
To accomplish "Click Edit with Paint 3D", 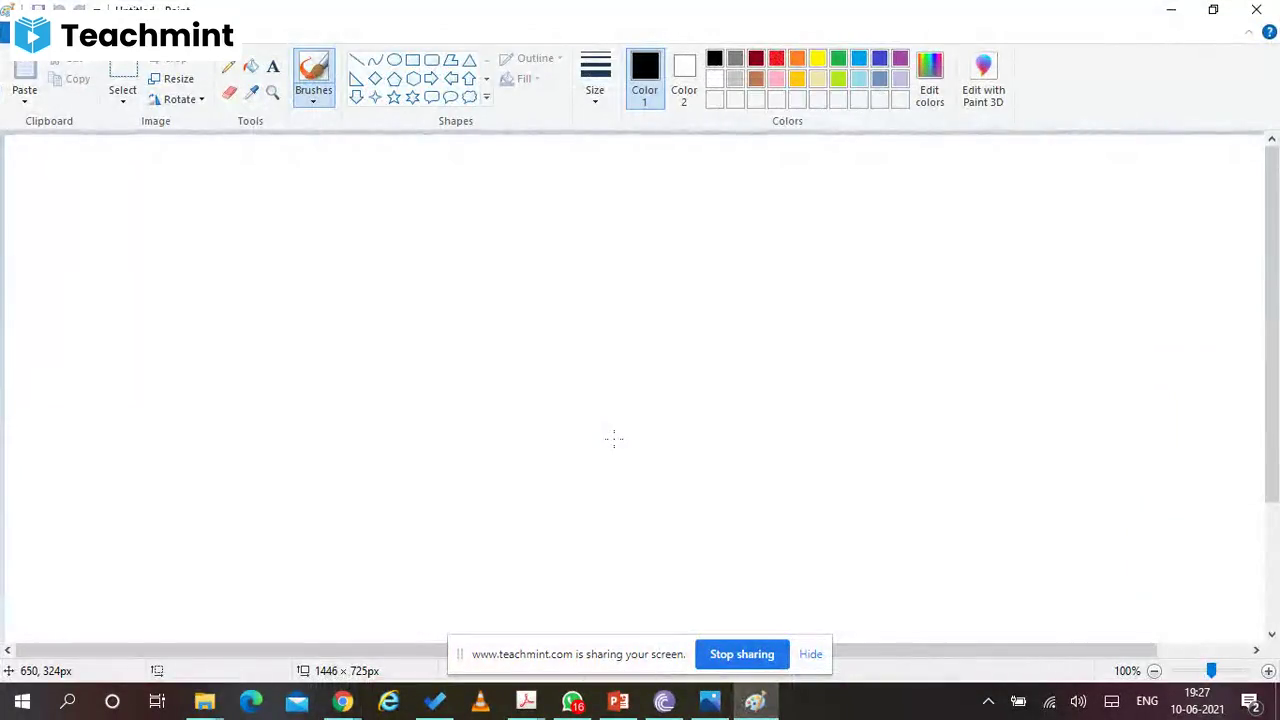I will pyautogui.click(x=984, y=79).
